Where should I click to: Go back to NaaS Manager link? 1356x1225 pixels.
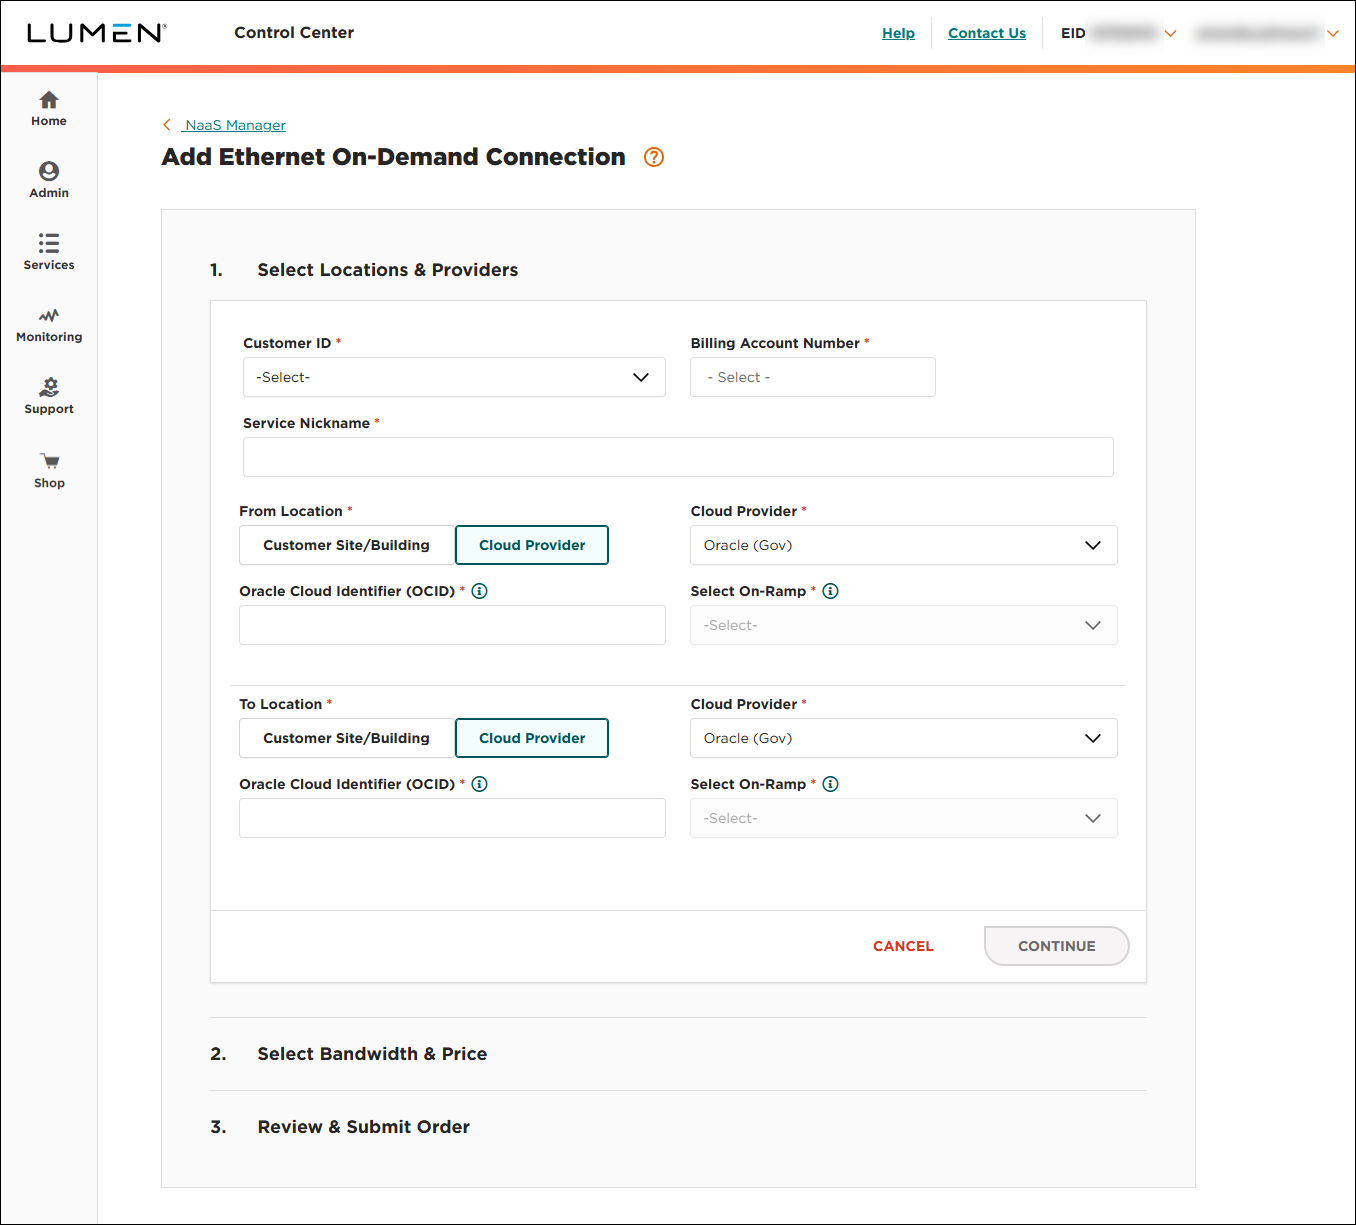click(235, 125)
